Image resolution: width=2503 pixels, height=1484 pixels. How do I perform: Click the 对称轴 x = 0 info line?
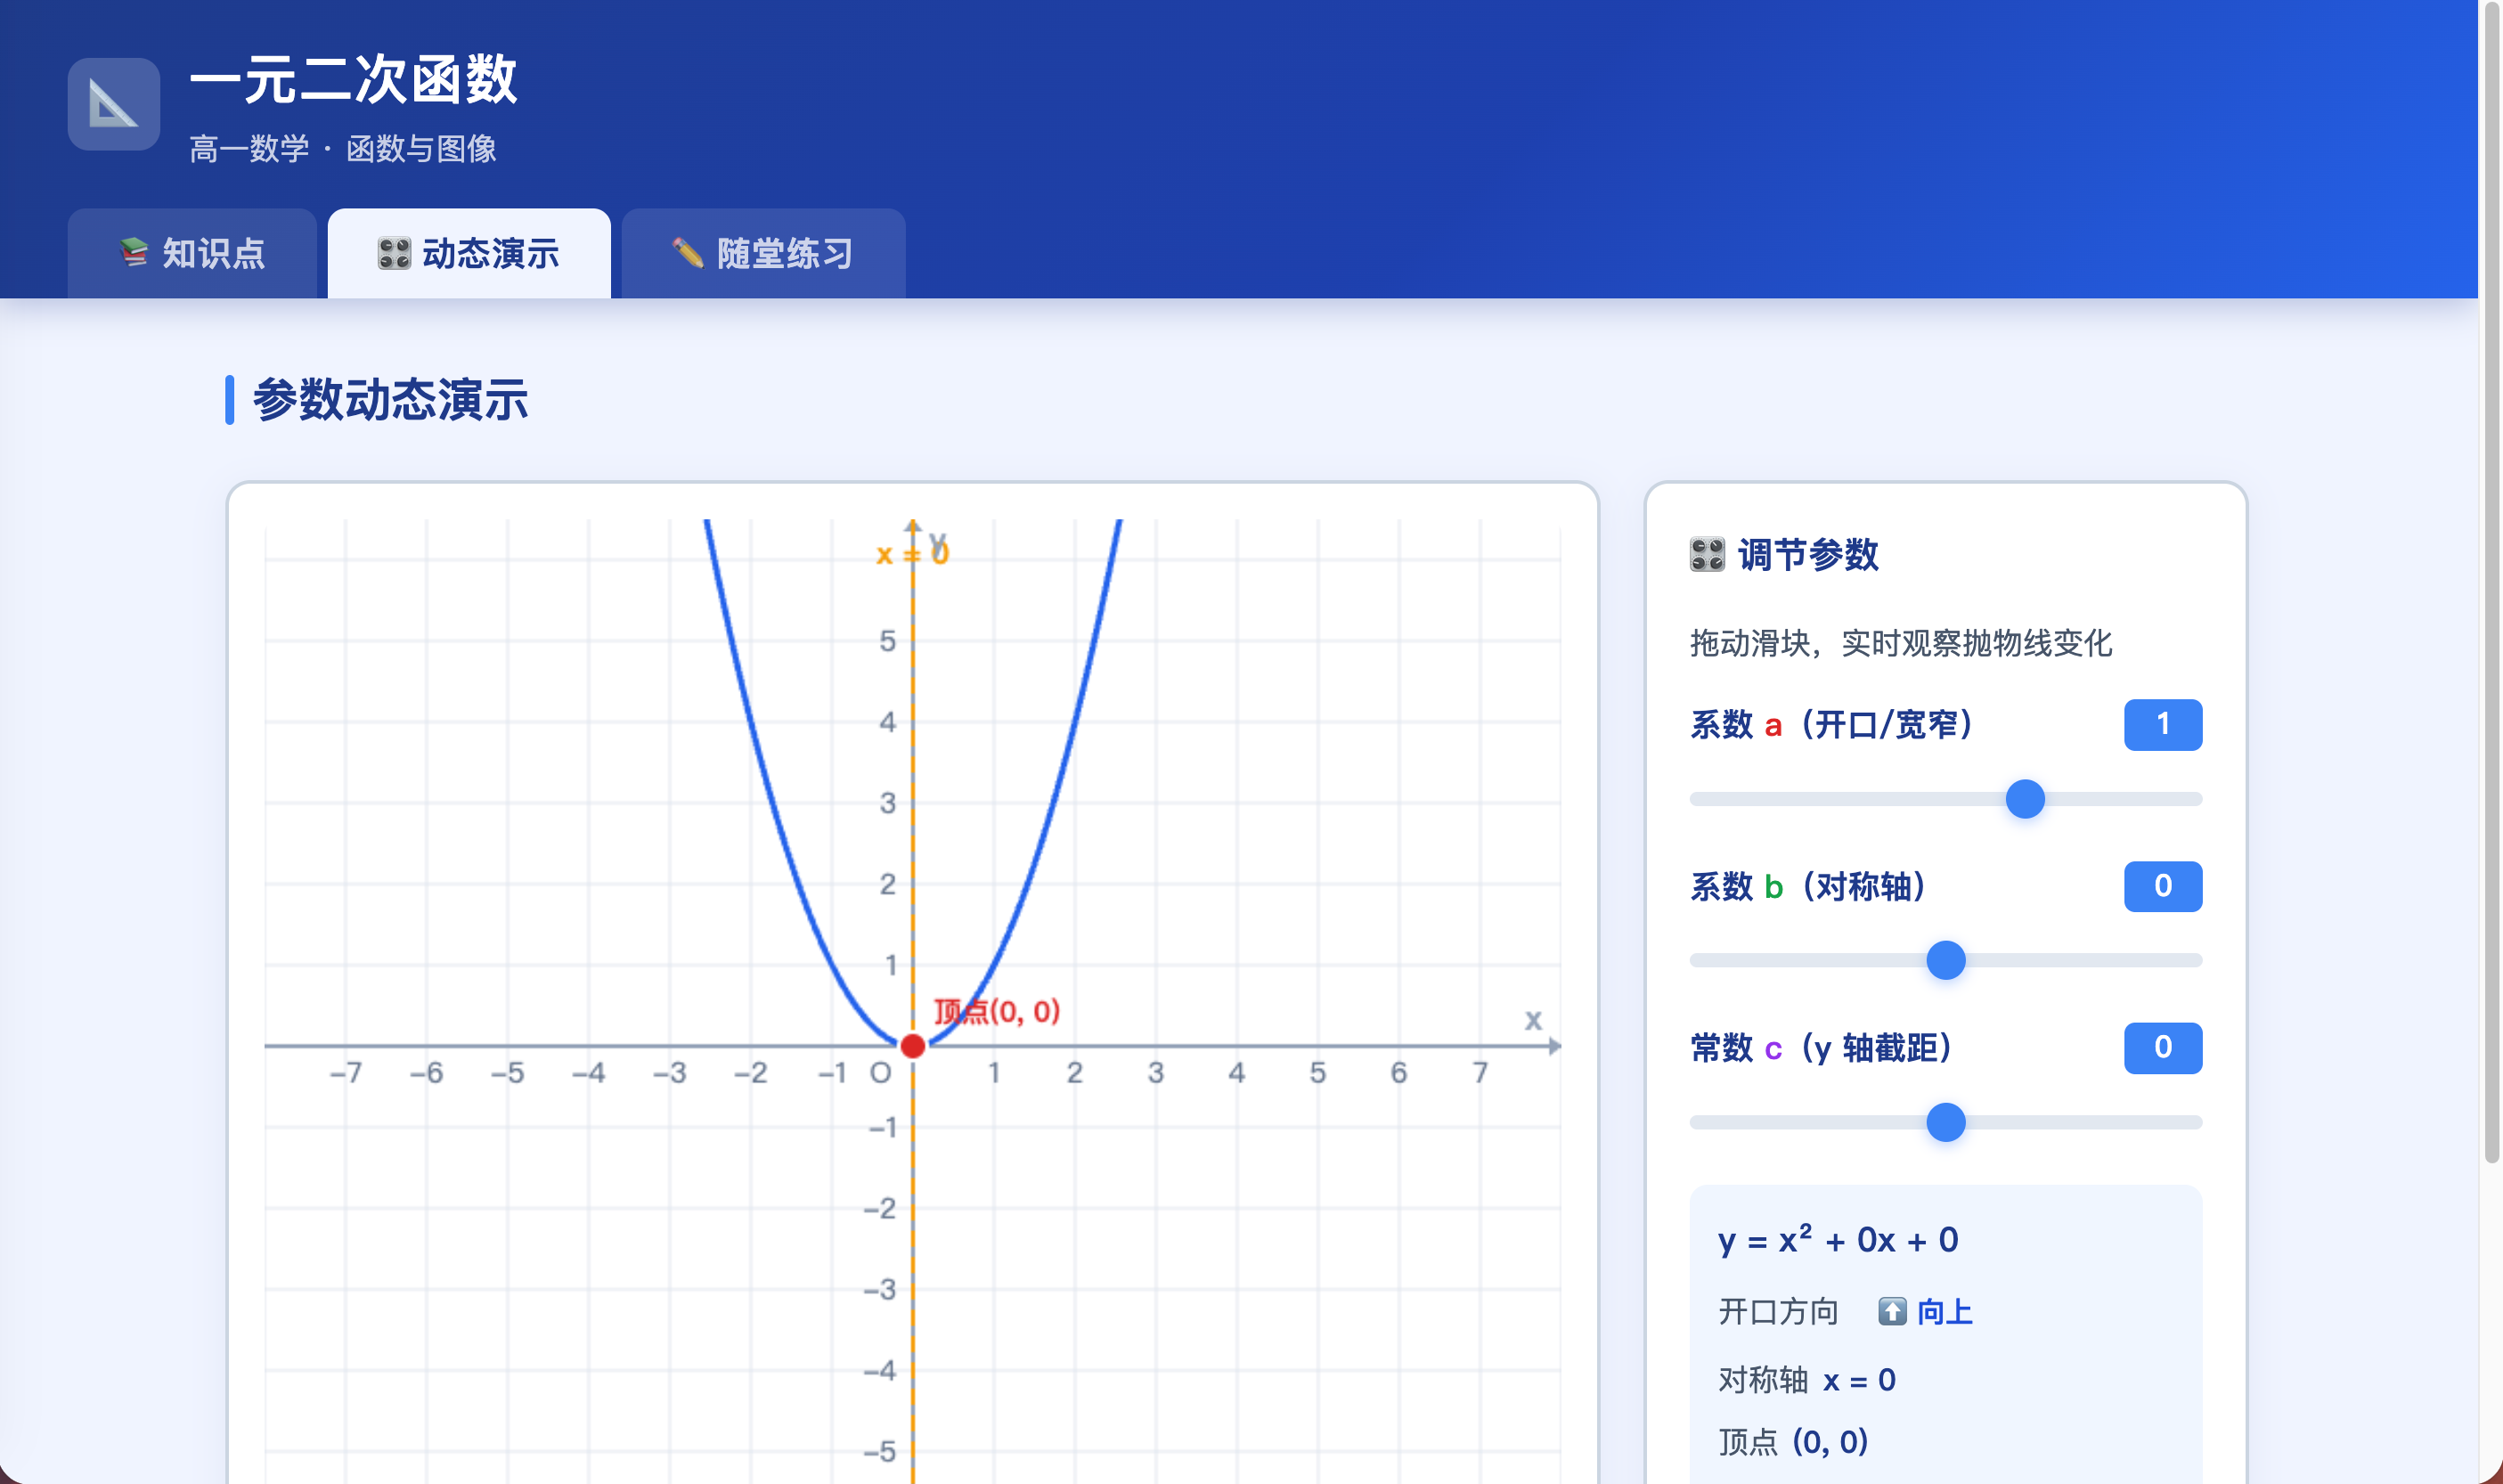1806,1380
